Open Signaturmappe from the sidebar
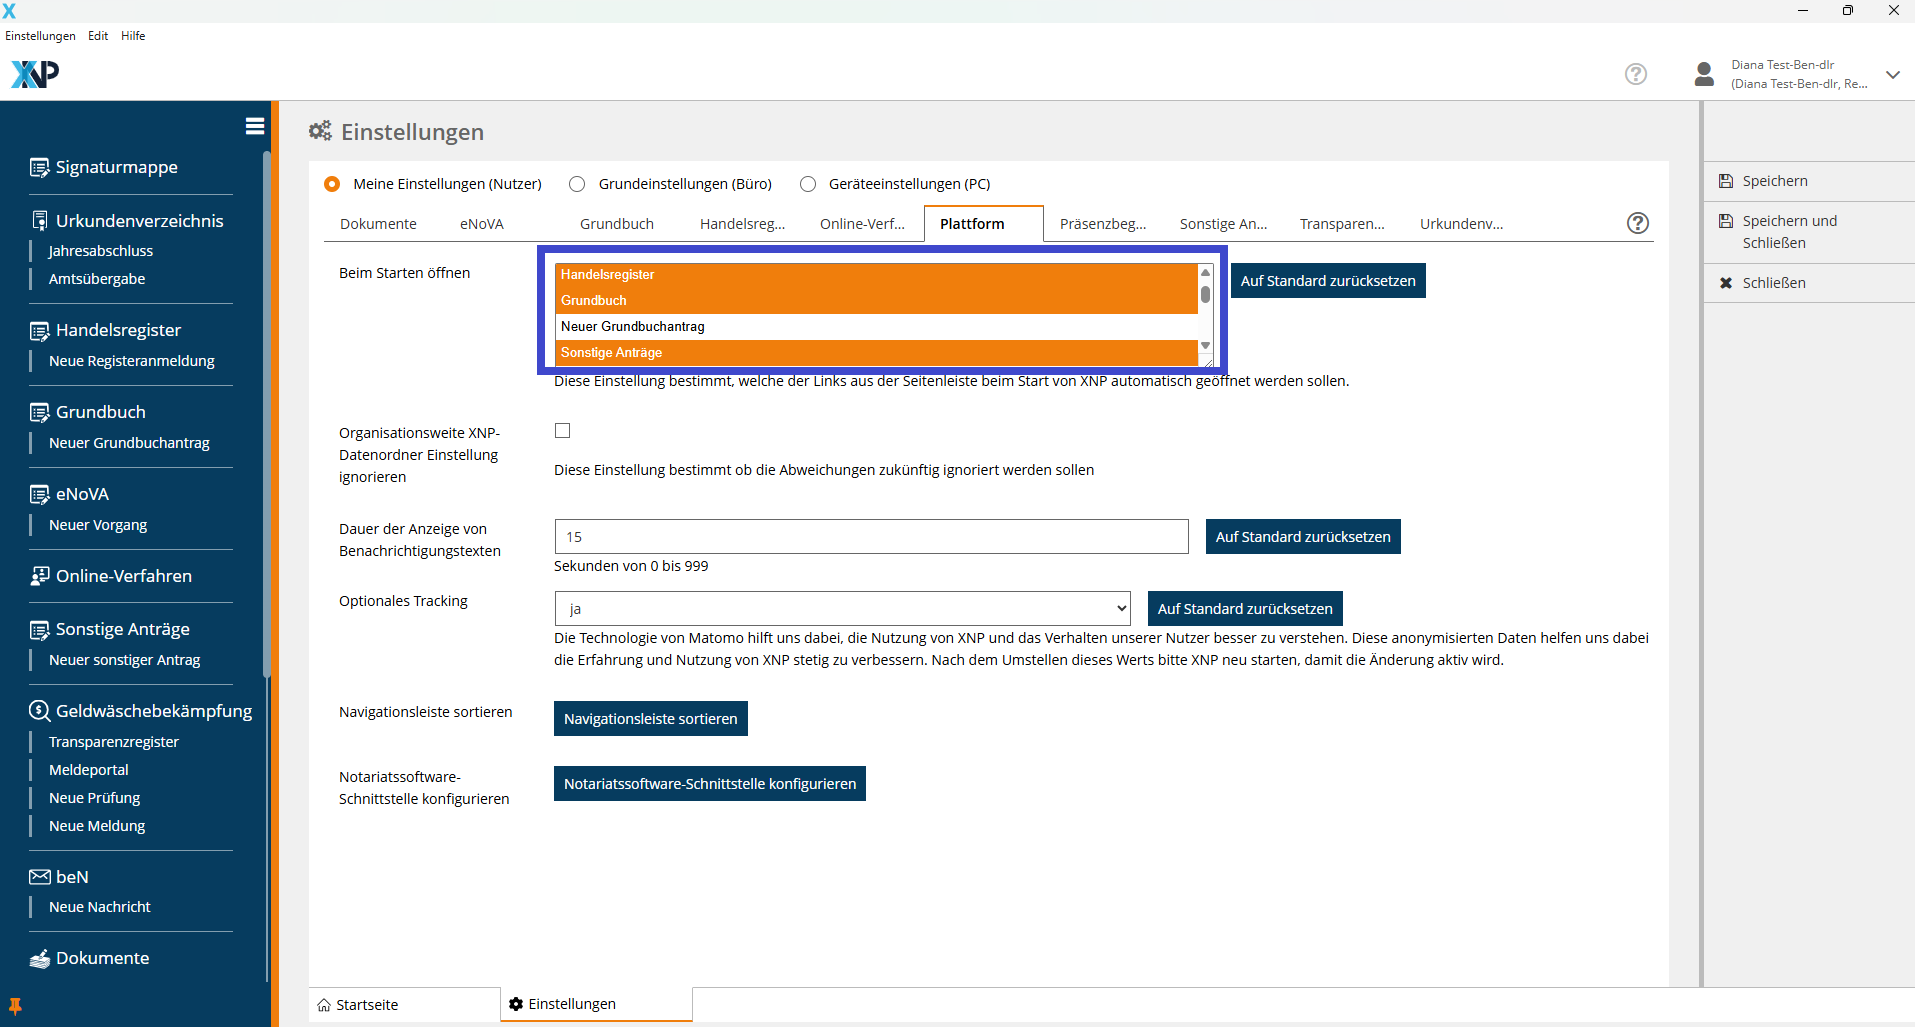 [x=116, y=167]
